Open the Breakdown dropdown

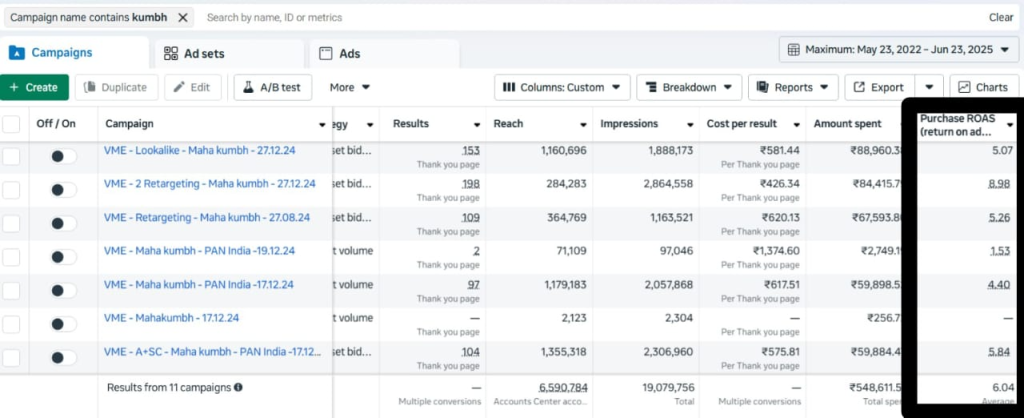[688, 88]
